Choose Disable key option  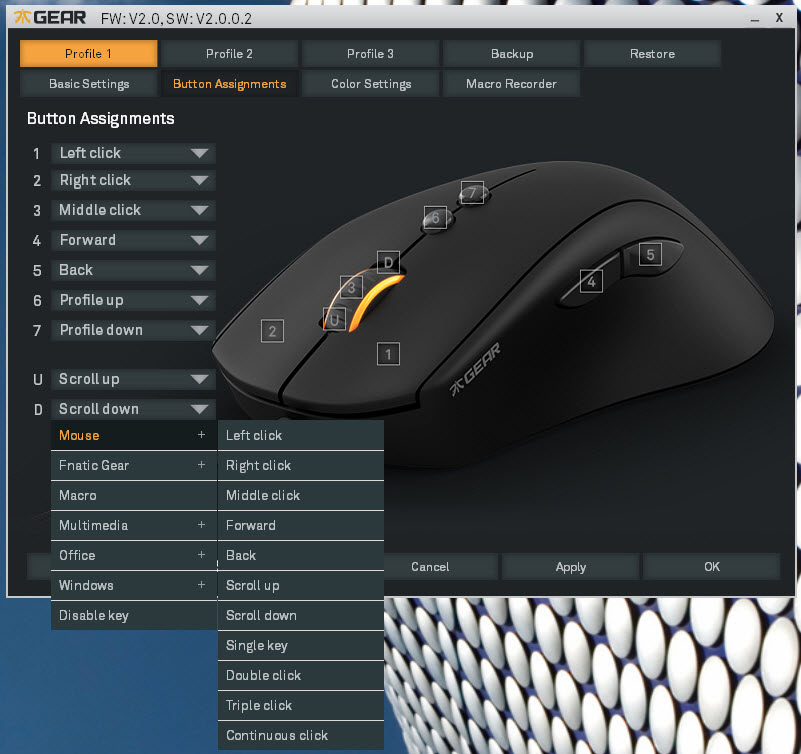[134, 616]
